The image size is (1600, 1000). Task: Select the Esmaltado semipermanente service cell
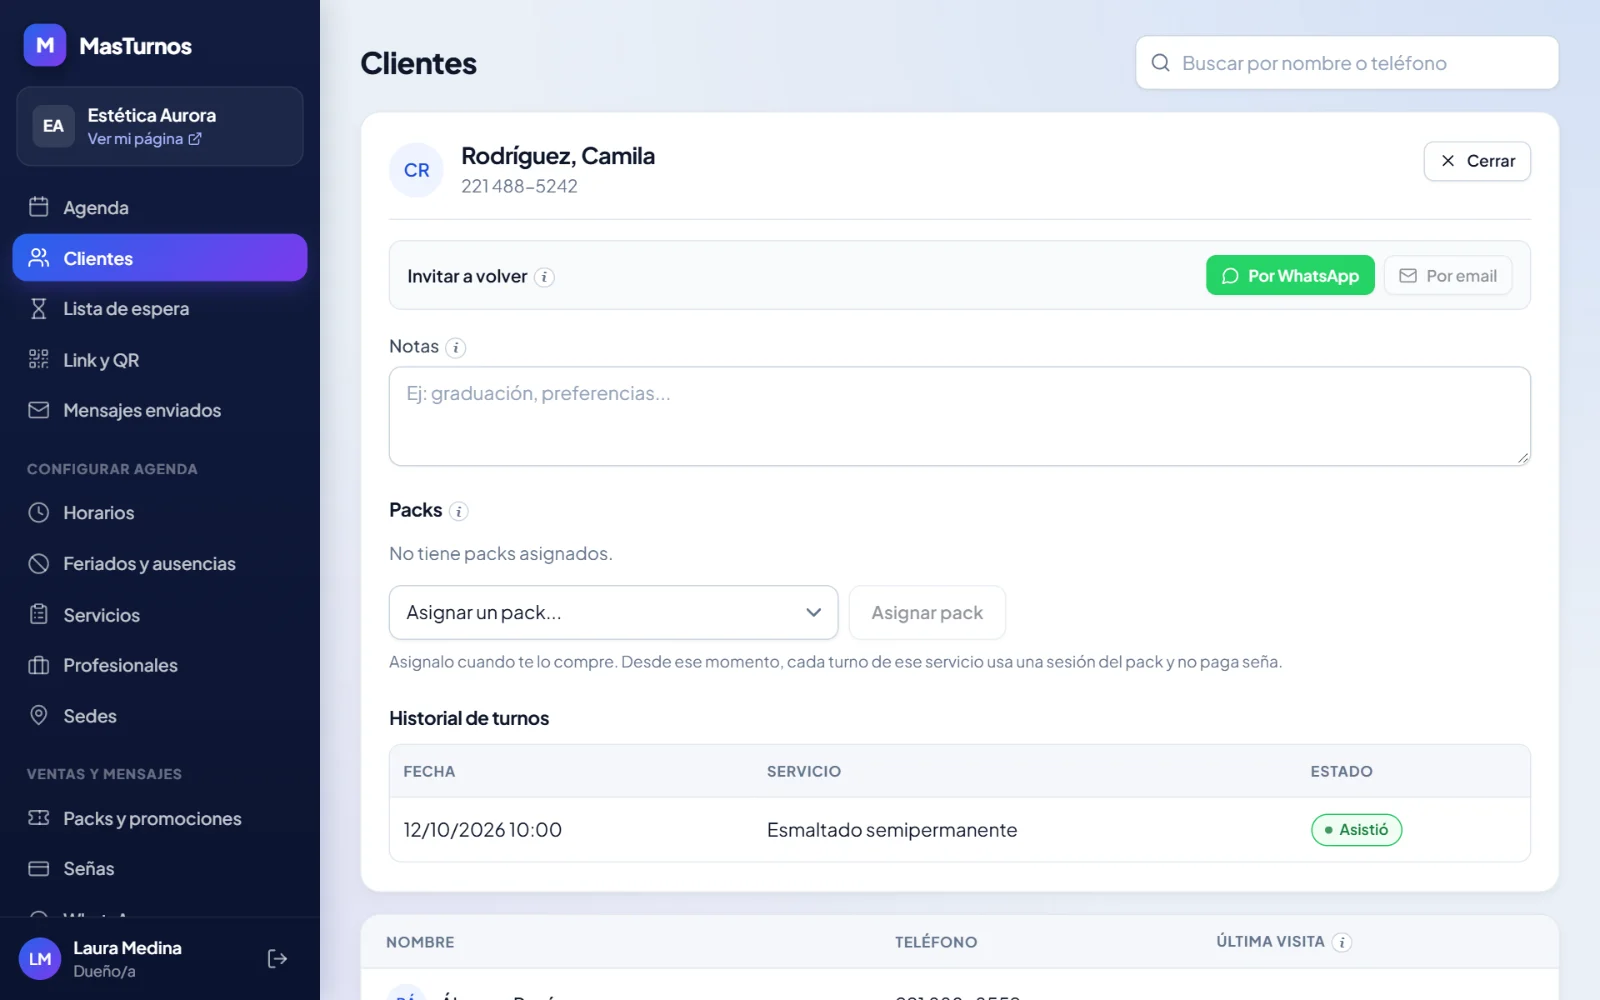(892, 830)
